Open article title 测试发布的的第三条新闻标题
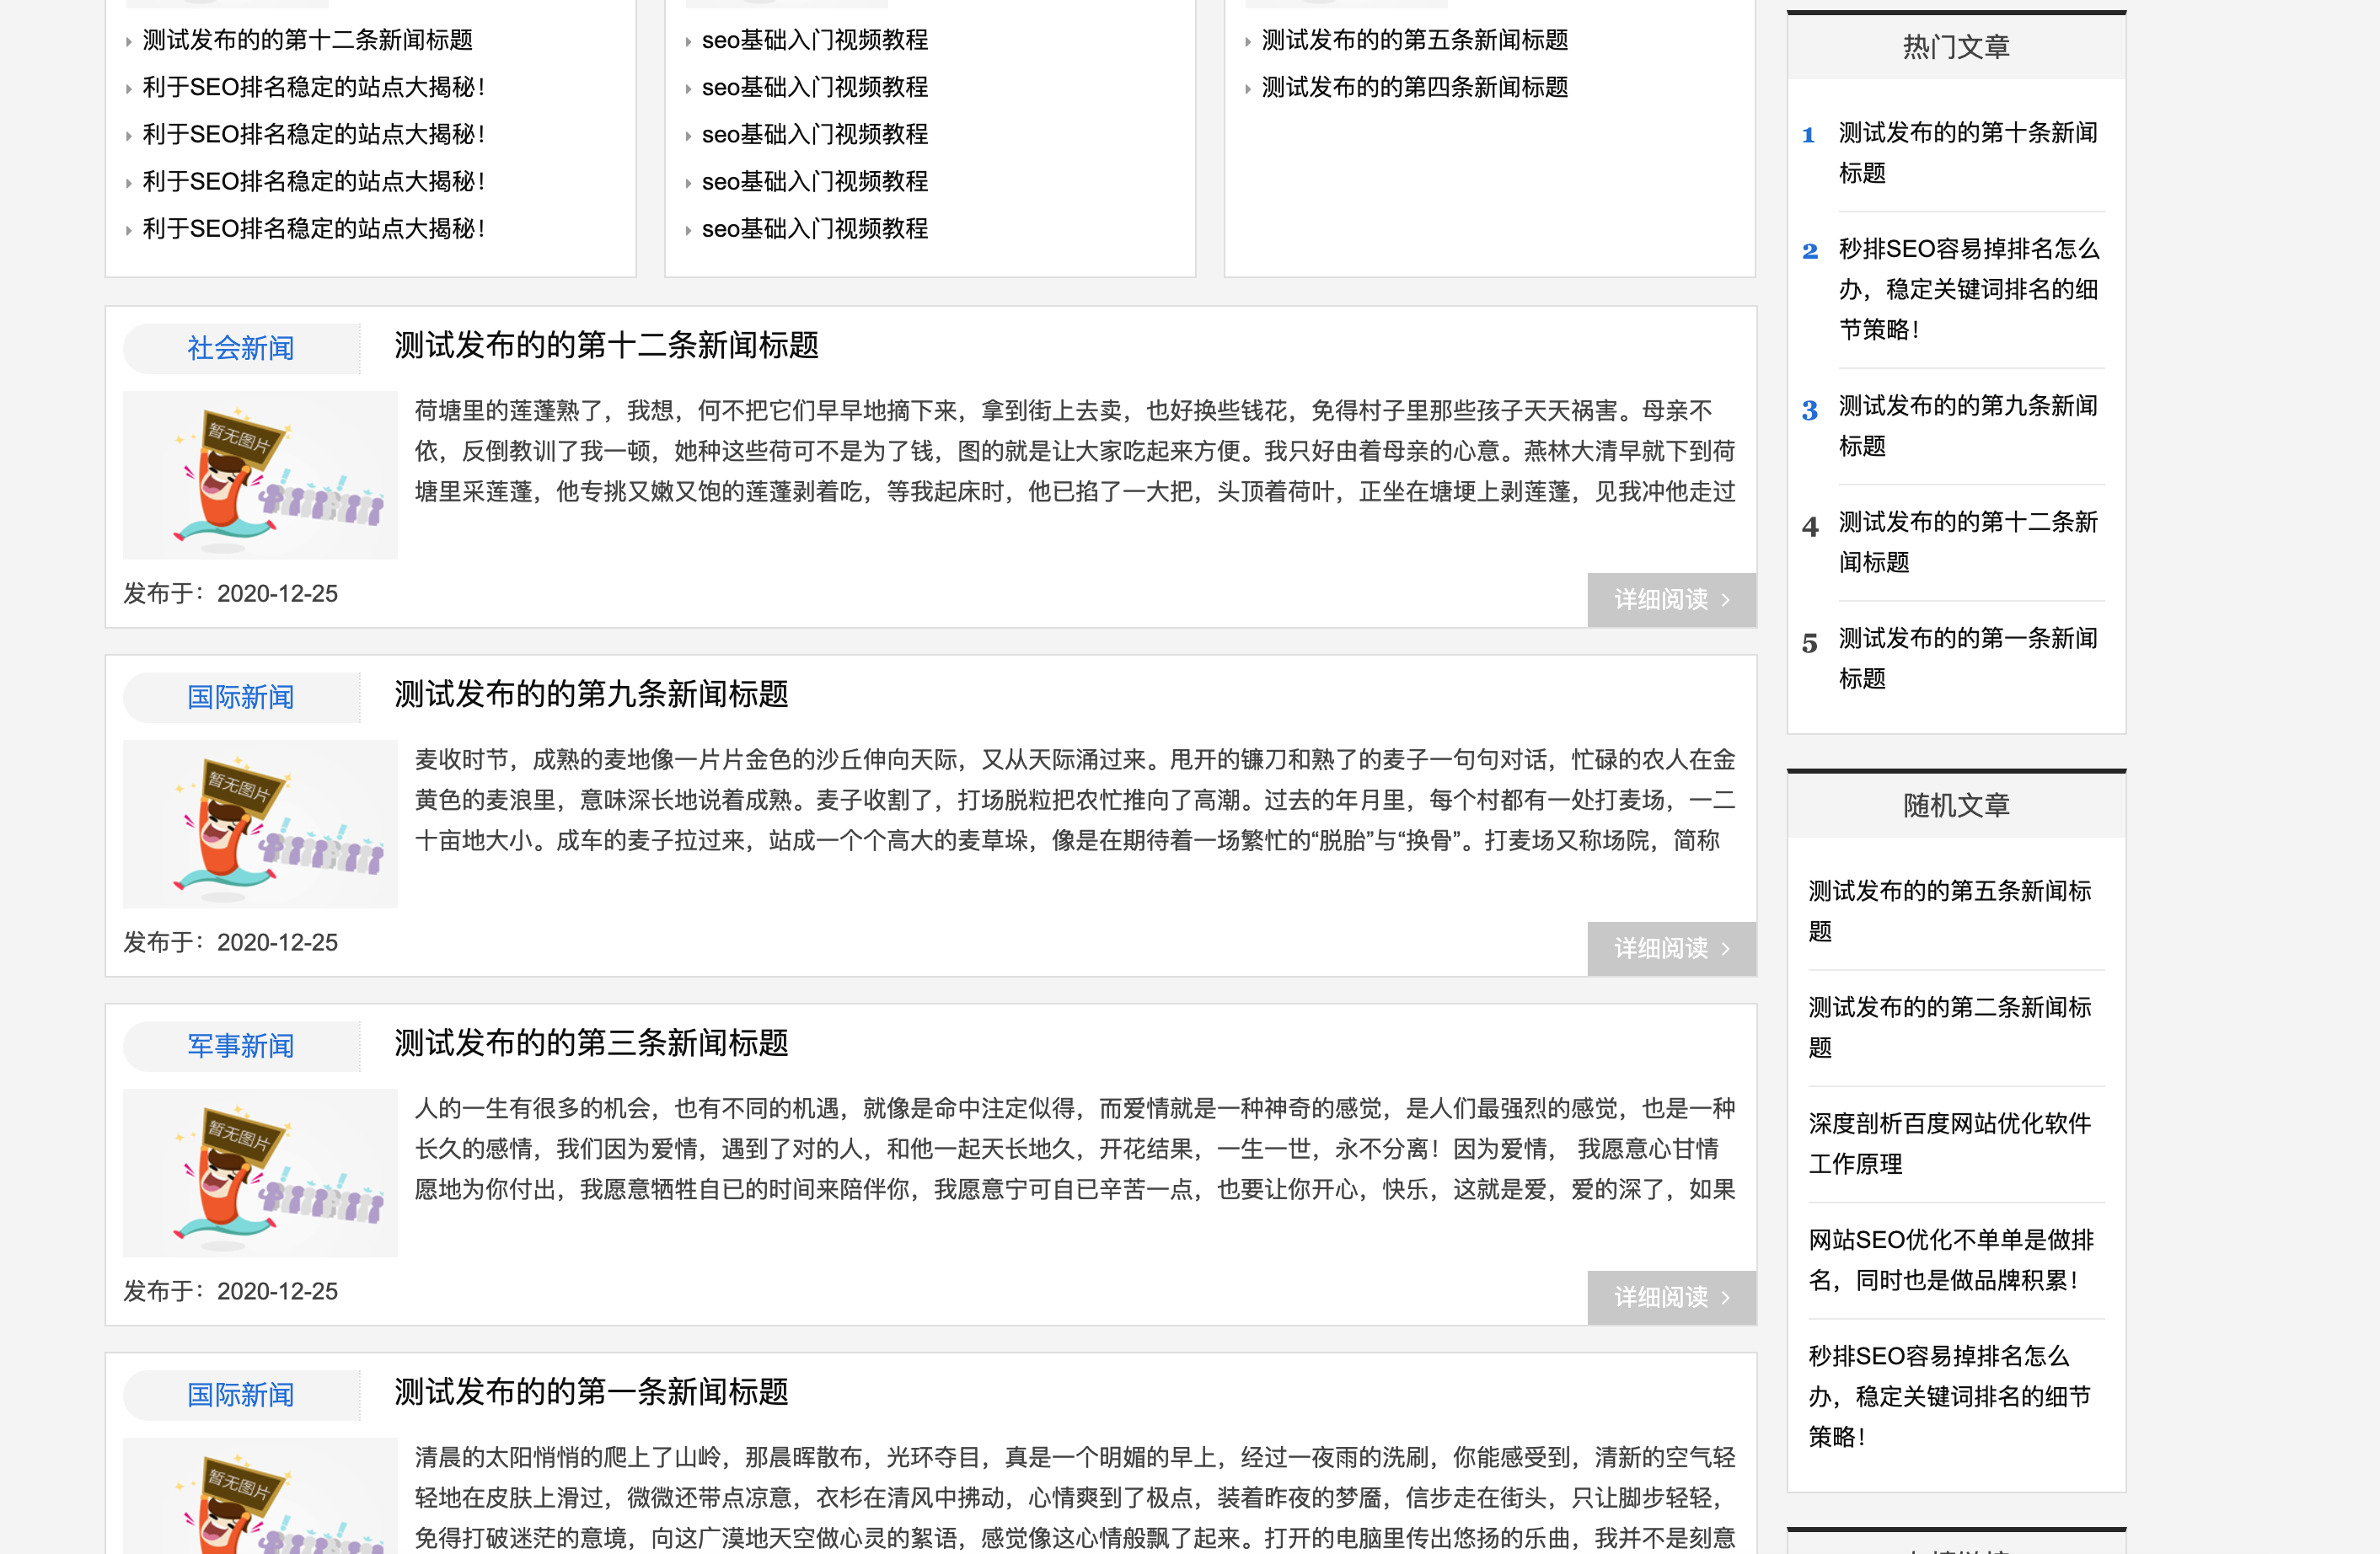 tap(591, 1043)
